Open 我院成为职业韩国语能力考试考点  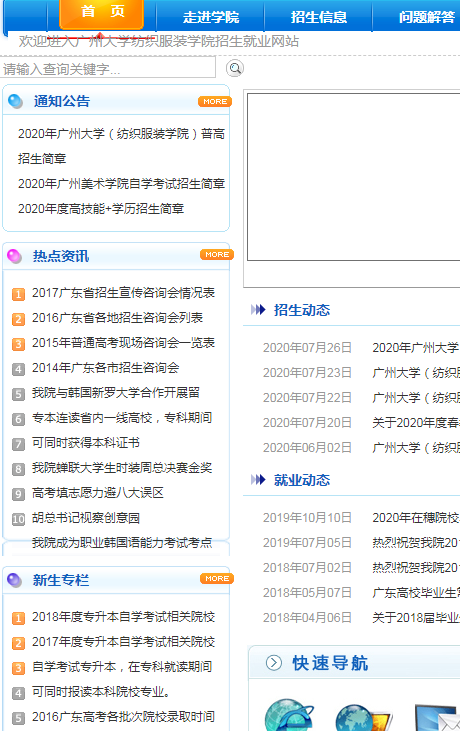tap(122, 543)
